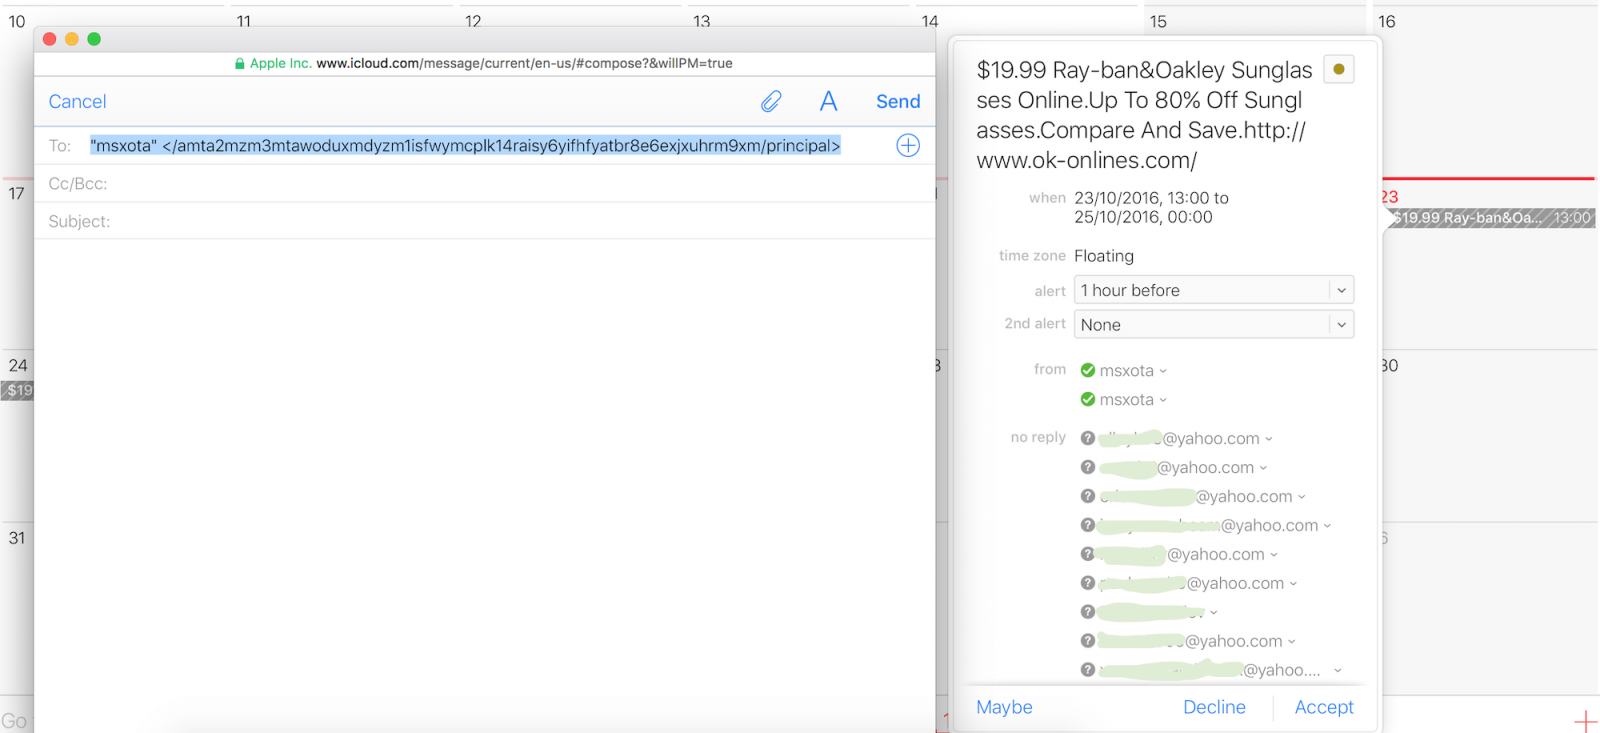Click the red plus icon to add event
This screenshot has width=1600, height=733.
point(1585,721)
